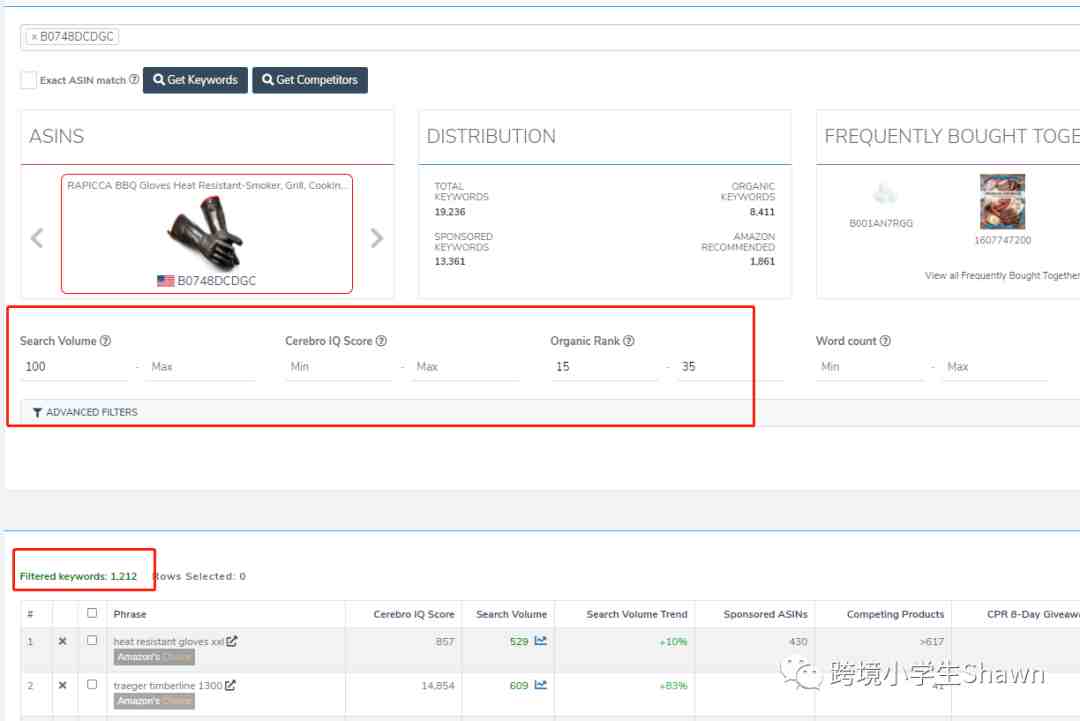The width and height of the screenshot is (1080, 721).
Task: Tick the checkbox for heat resistant gloves xxl
Action: tap(92, 640)
